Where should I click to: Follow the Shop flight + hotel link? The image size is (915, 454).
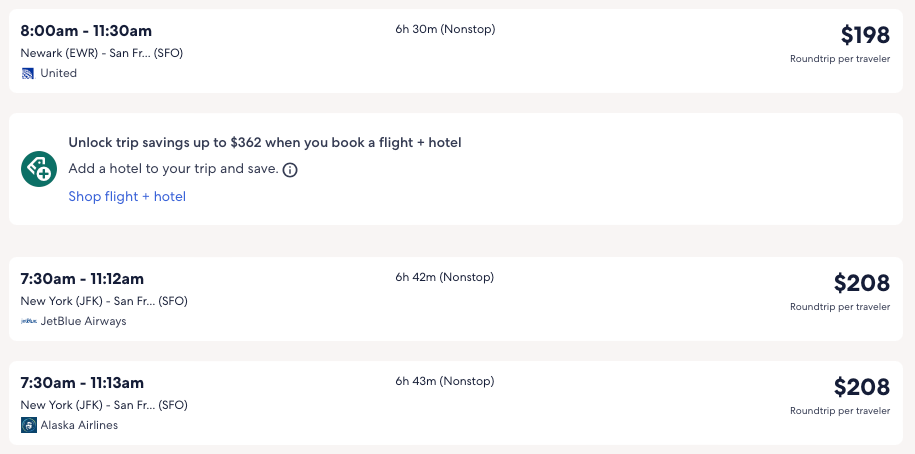127,196
